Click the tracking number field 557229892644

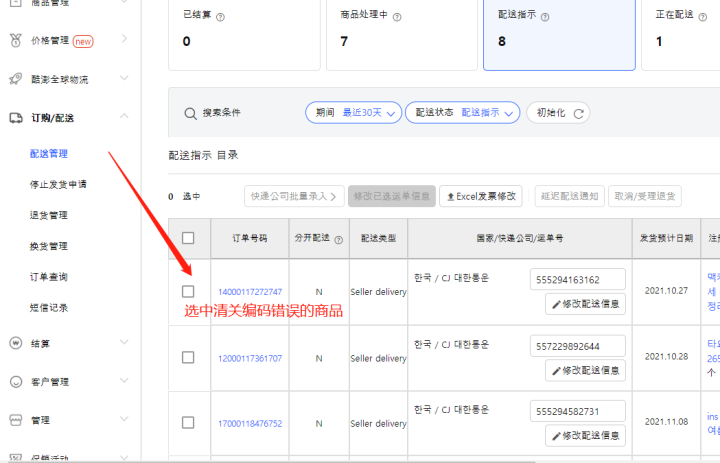point(578,346)
